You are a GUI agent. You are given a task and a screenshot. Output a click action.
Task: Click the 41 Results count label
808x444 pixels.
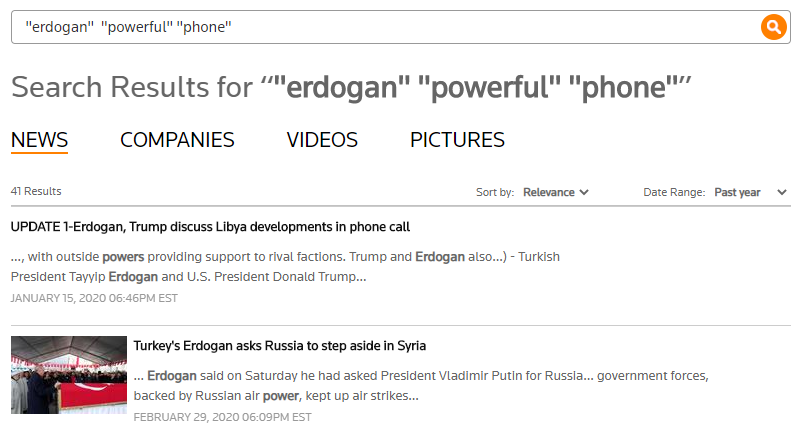(x=36, y=191)
